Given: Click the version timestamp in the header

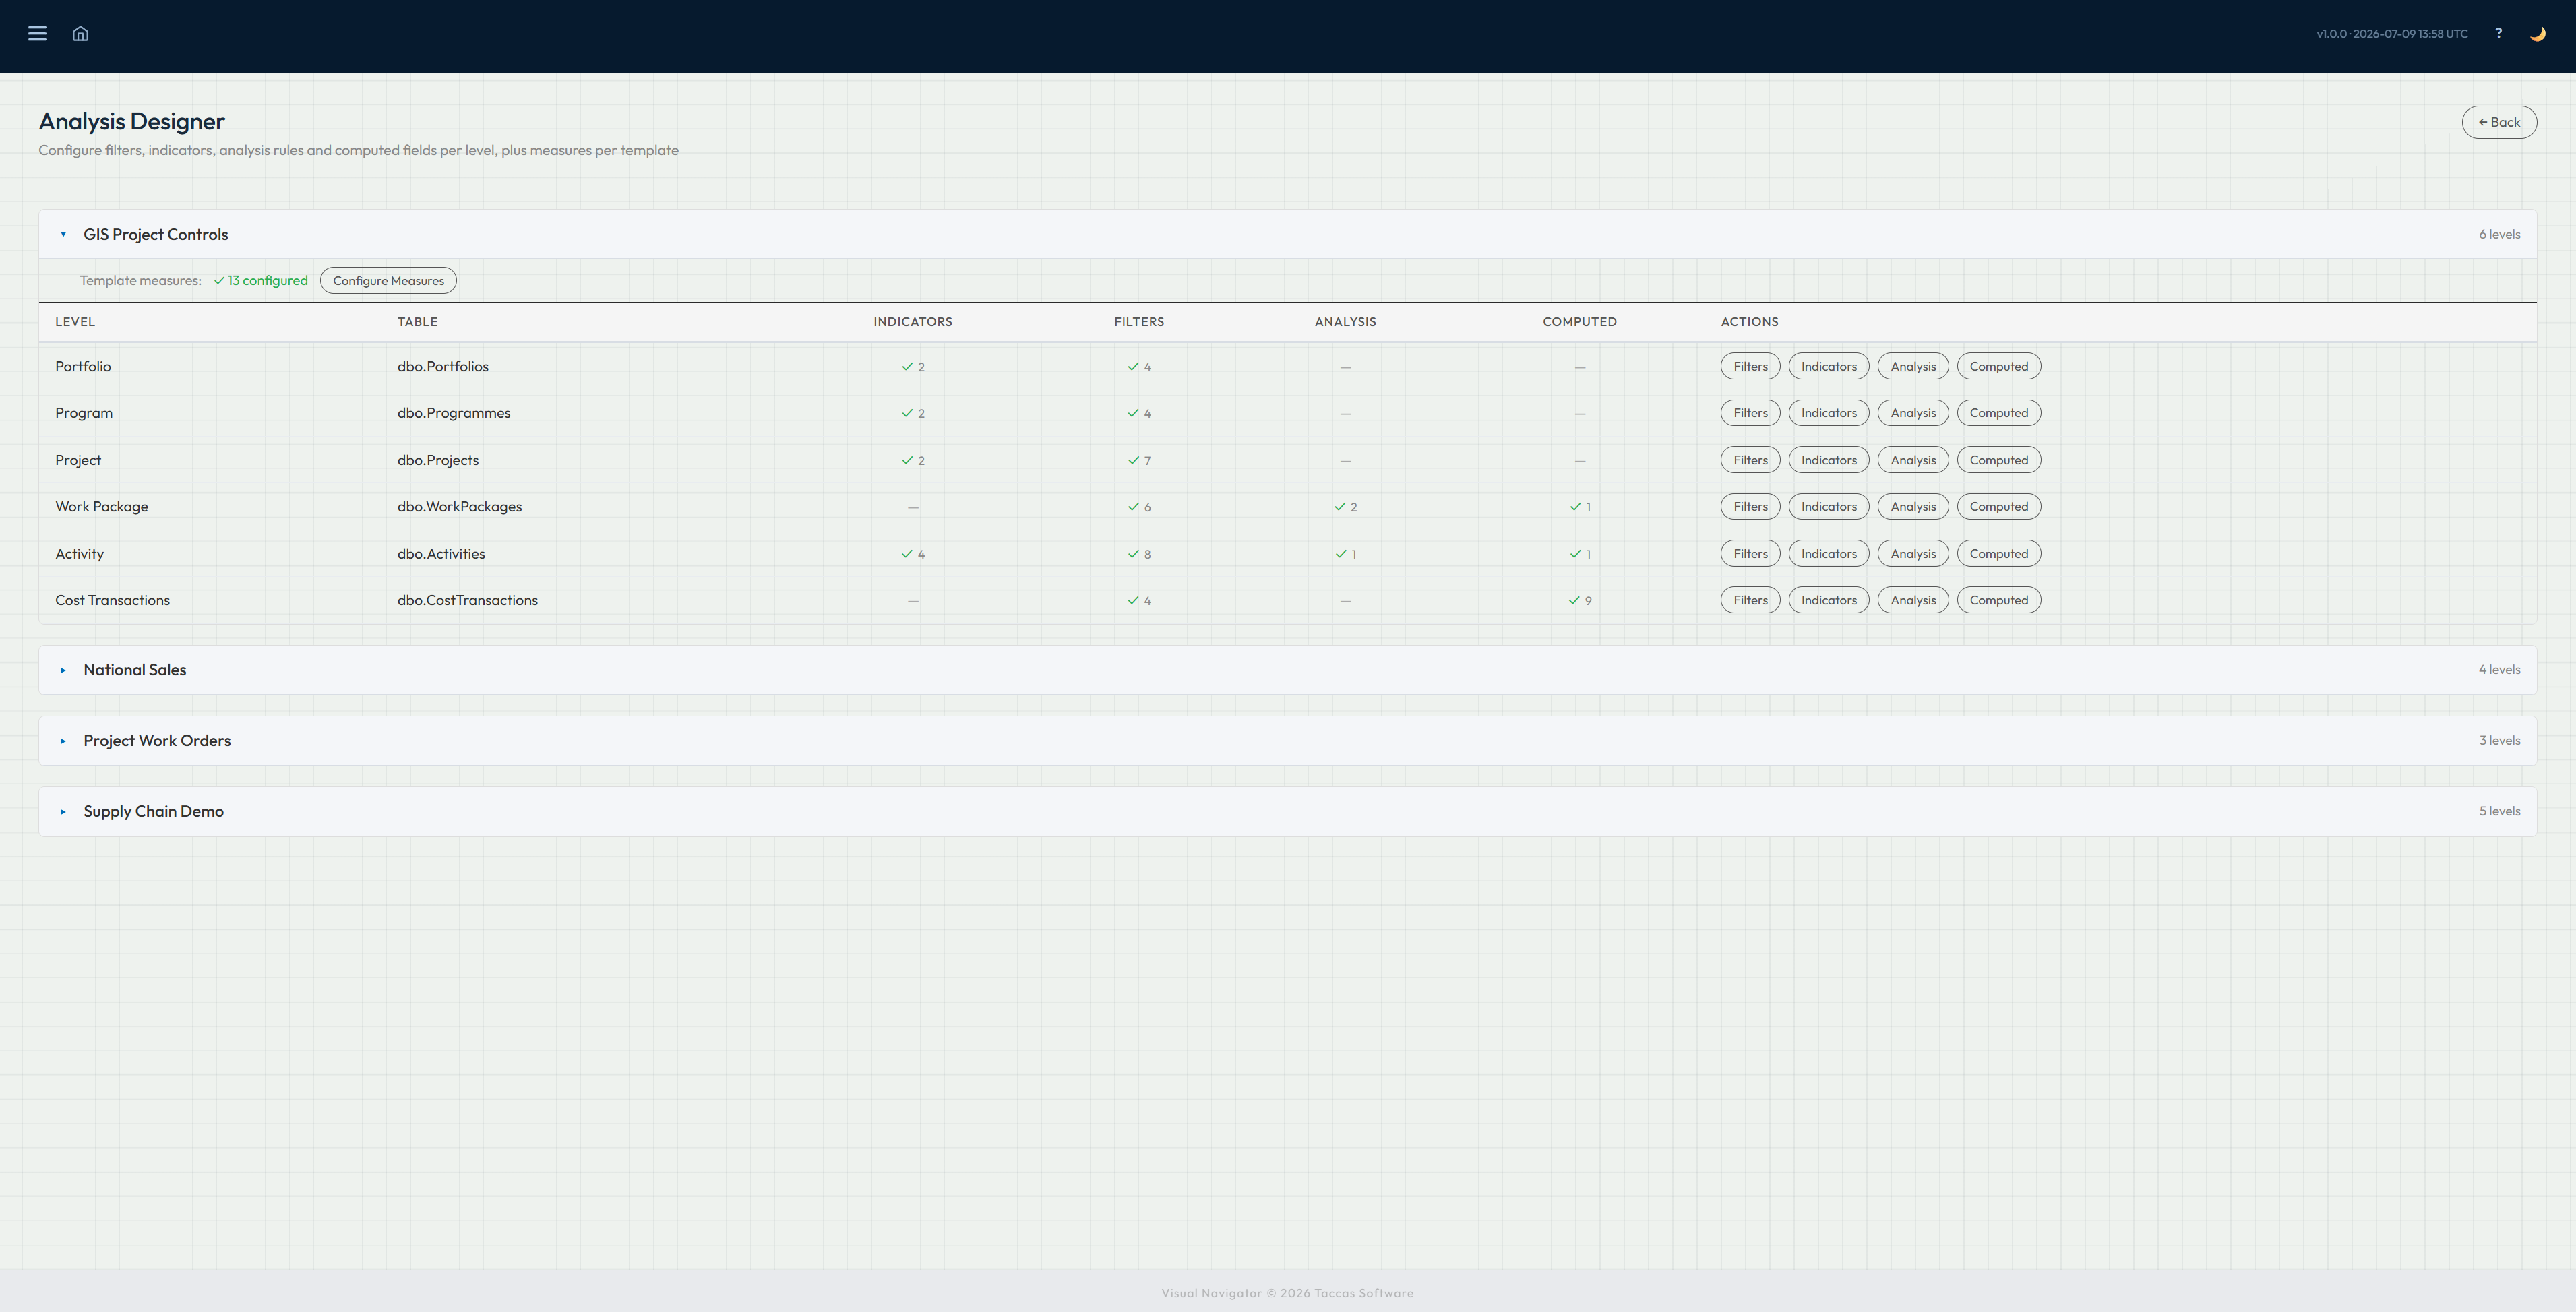Looking at the screenshot, I should coord(2392,34).
